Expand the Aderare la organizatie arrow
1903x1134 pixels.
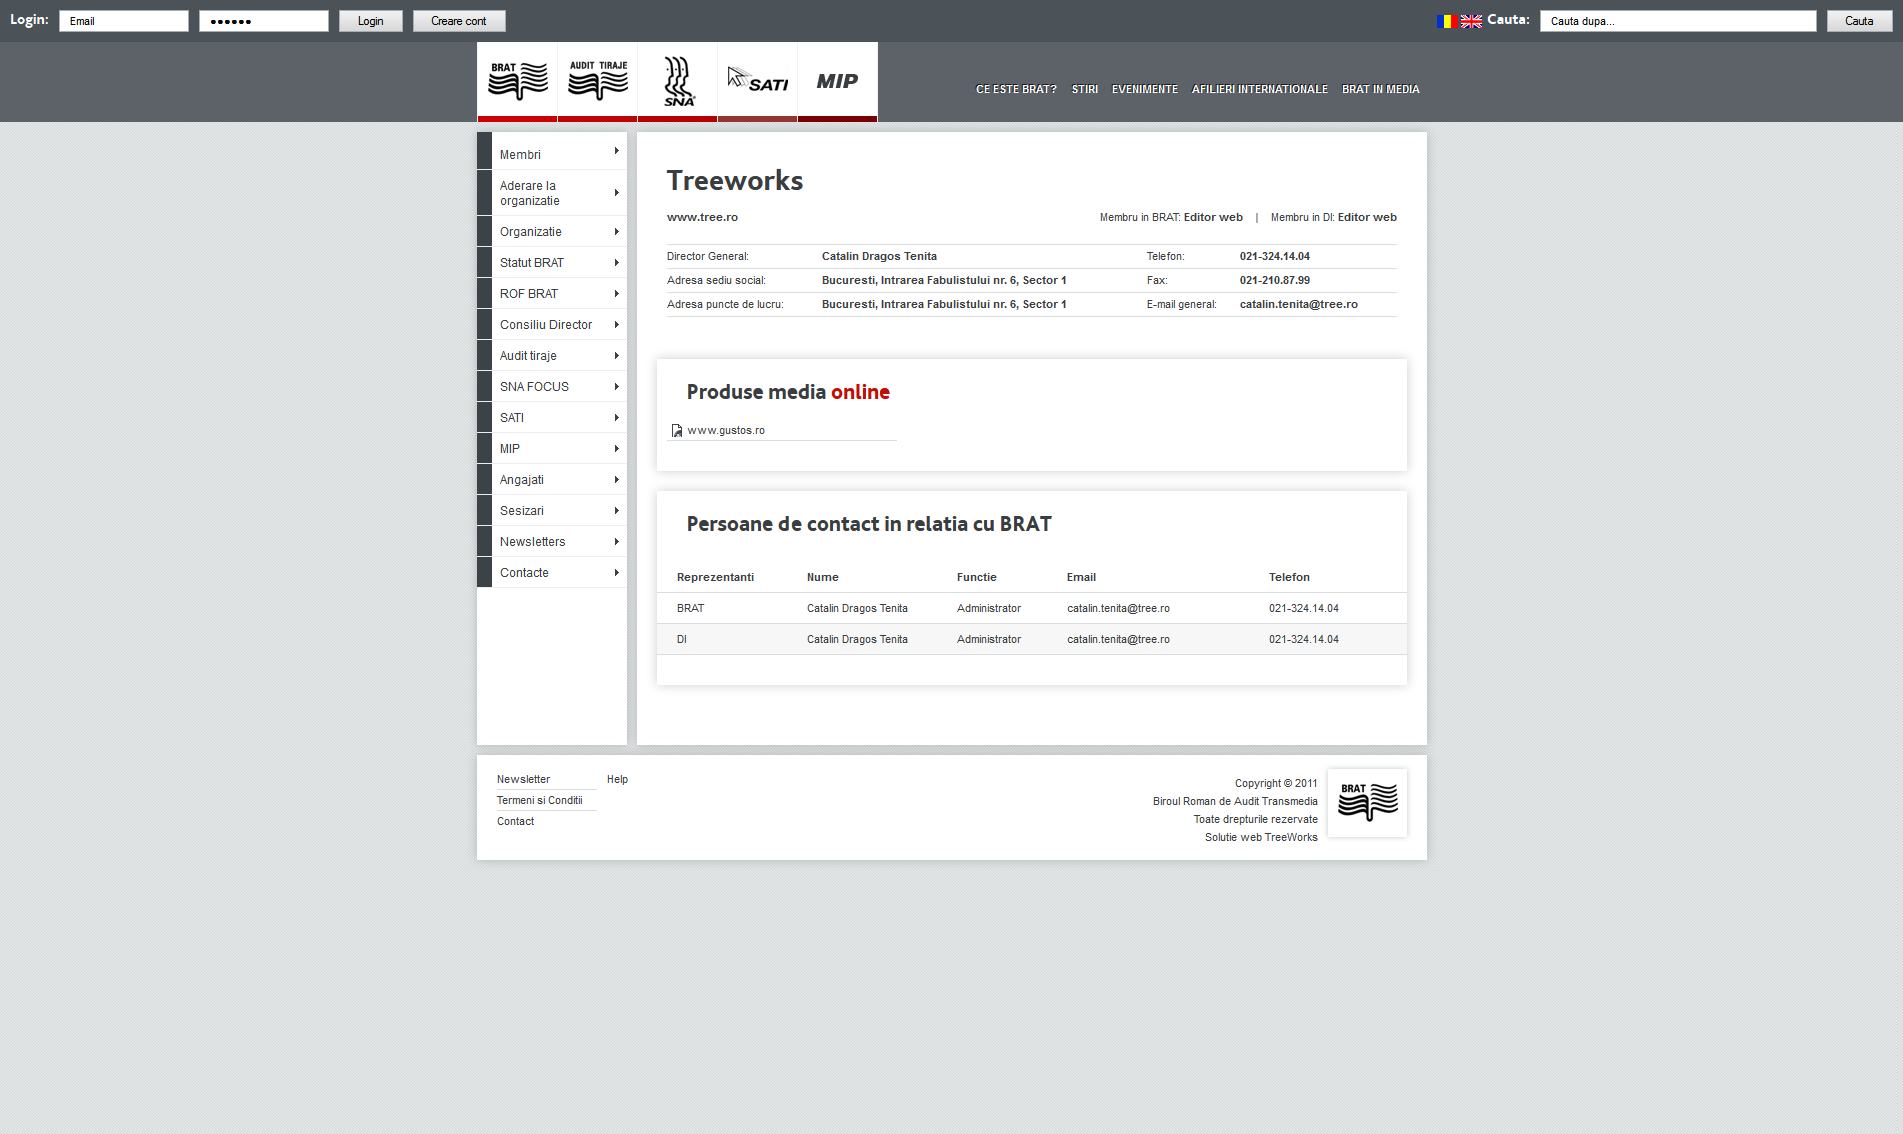[x=616, y=192]
